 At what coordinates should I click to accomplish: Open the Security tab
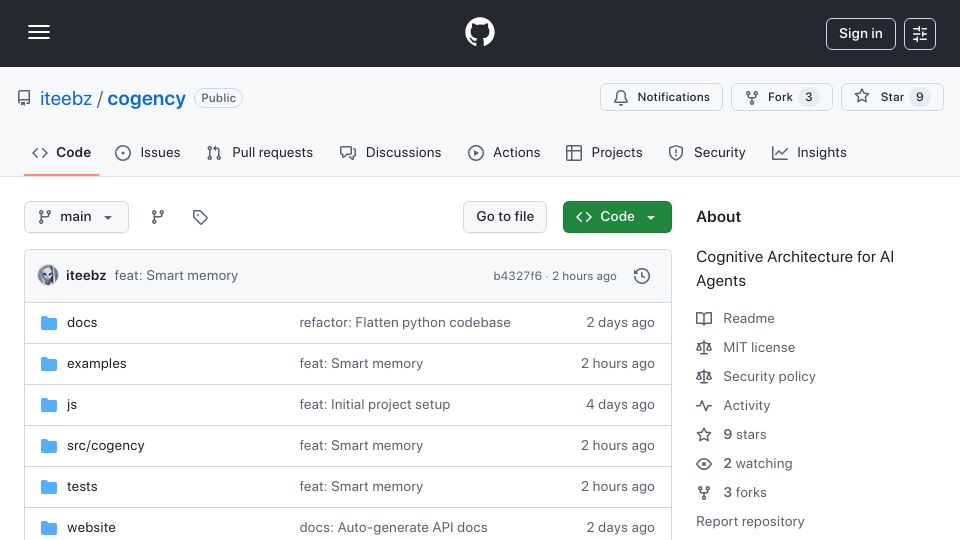707,152
